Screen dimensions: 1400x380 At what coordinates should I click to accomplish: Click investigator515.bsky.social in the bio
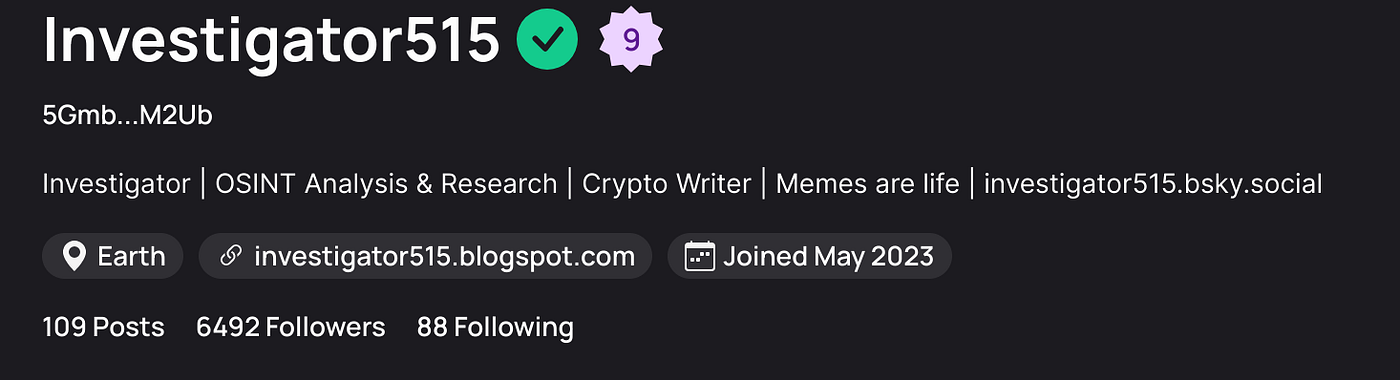(1153, 185)
